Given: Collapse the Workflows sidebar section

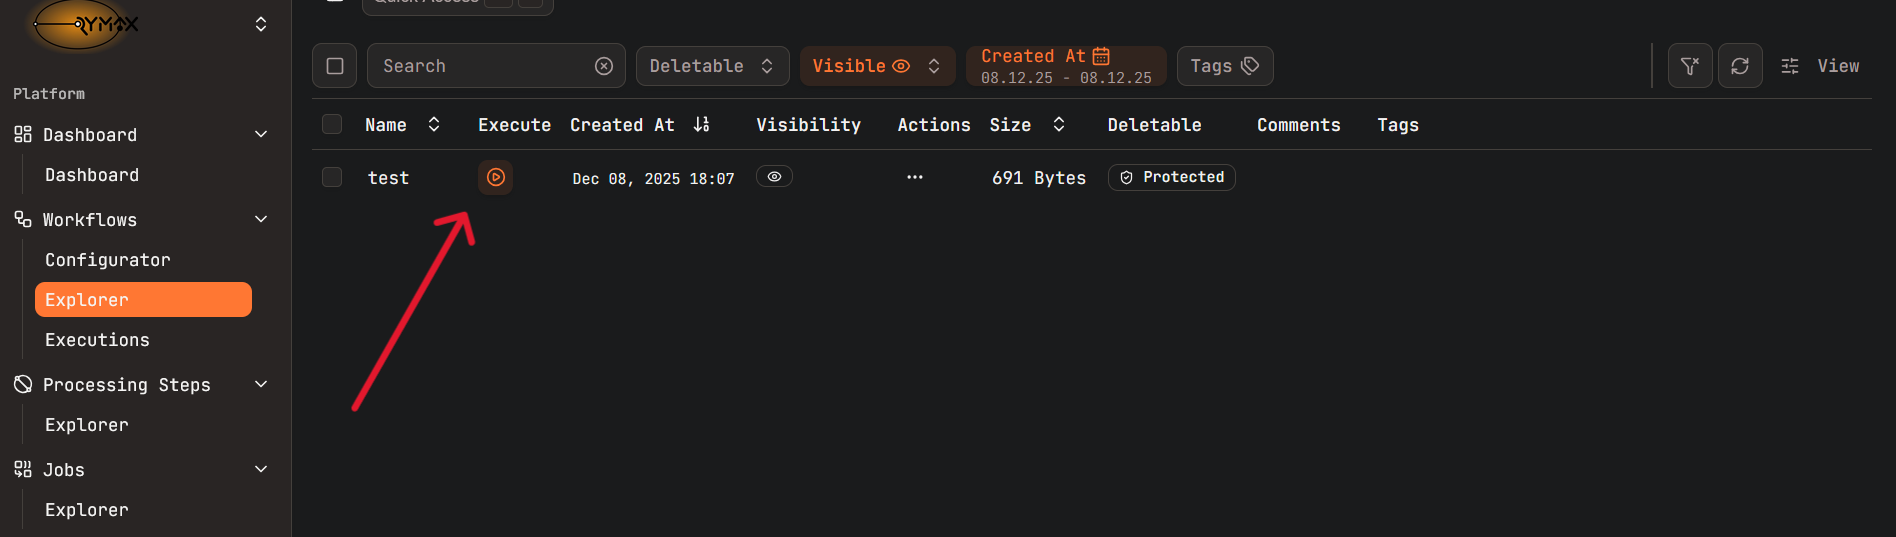Looking at the screenshot, I should point(261,220).
